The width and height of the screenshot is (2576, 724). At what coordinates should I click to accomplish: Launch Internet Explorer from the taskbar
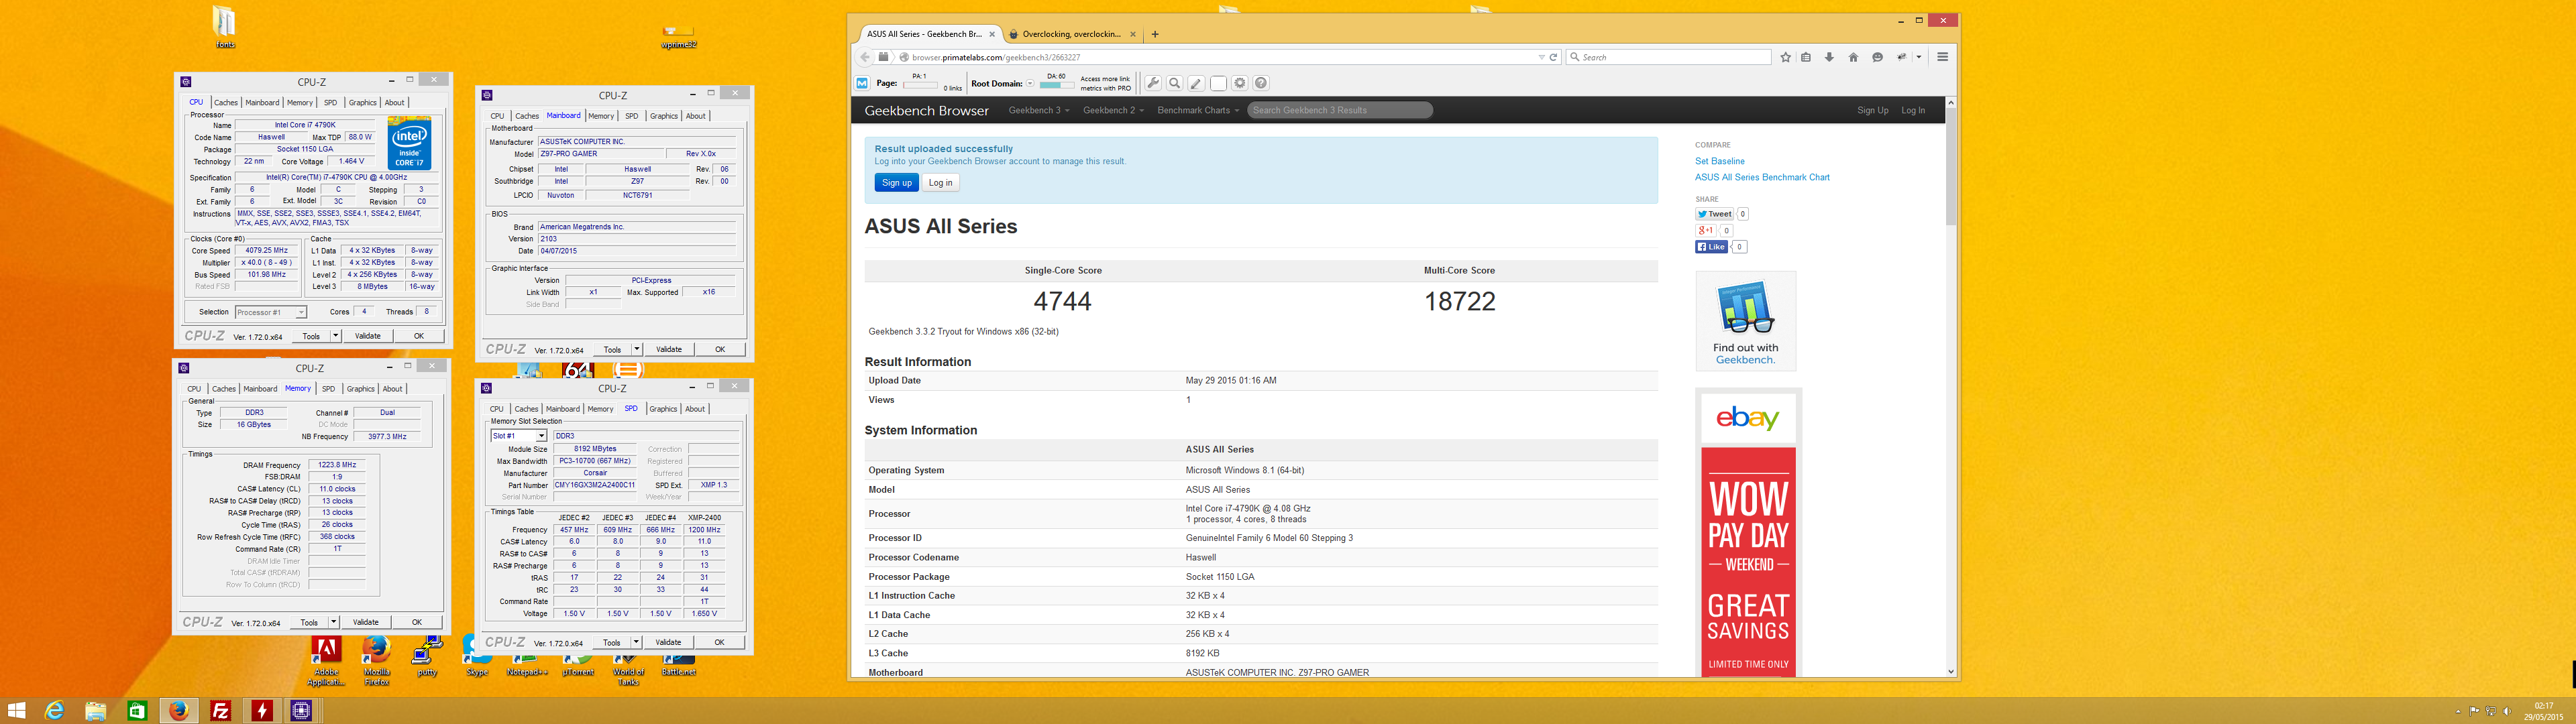(54, 711)
